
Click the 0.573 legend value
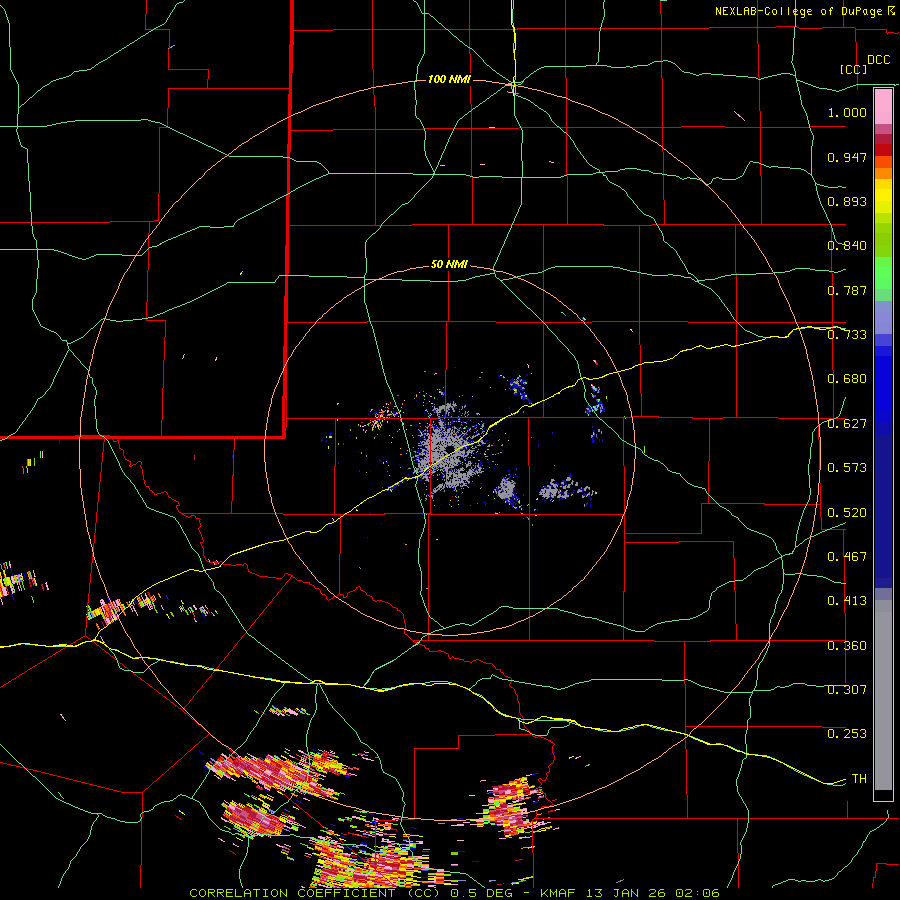[x=847, y=468]
